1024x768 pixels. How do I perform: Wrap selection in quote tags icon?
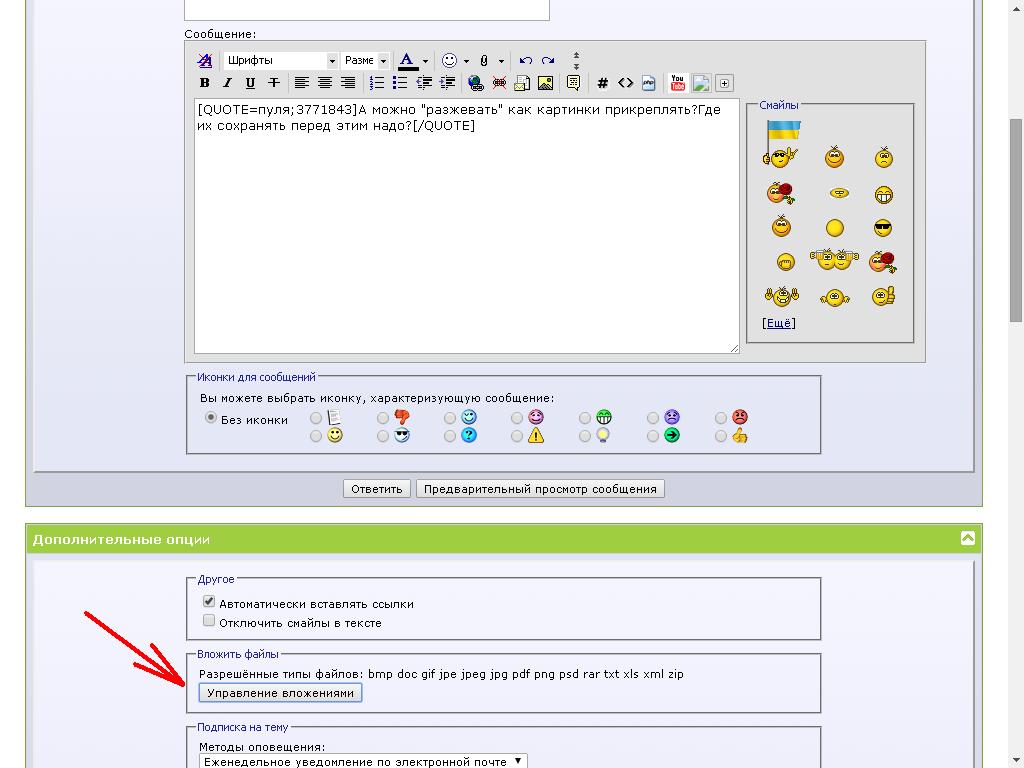coord(573,83)
